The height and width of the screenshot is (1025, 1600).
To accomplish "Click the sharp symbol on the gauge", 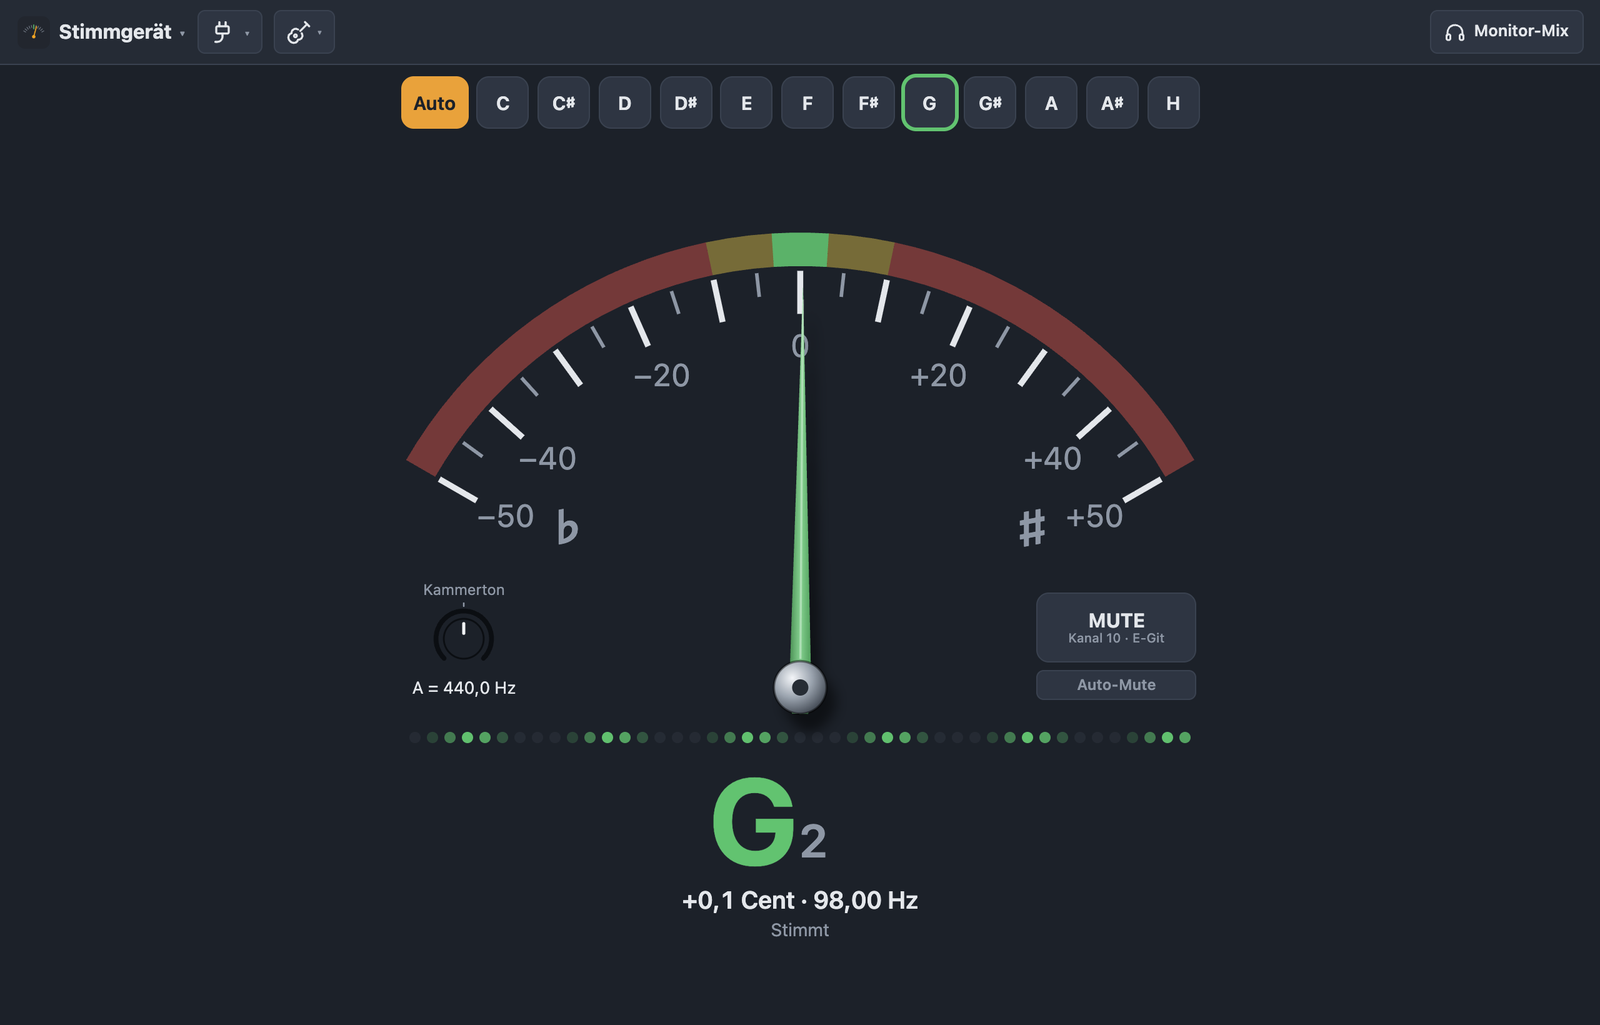I will (1032, 527).
